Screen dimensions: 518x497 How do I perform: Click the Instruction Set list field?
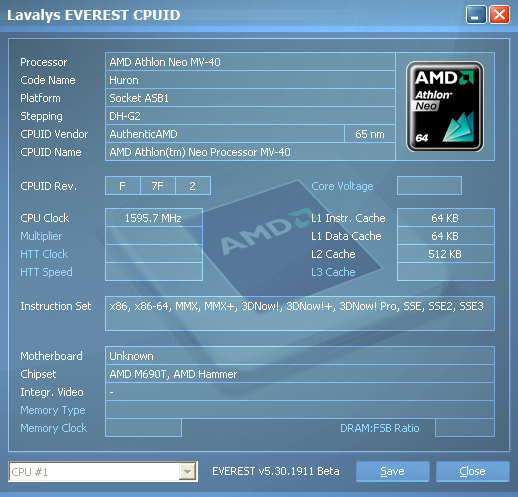point(300,313)
